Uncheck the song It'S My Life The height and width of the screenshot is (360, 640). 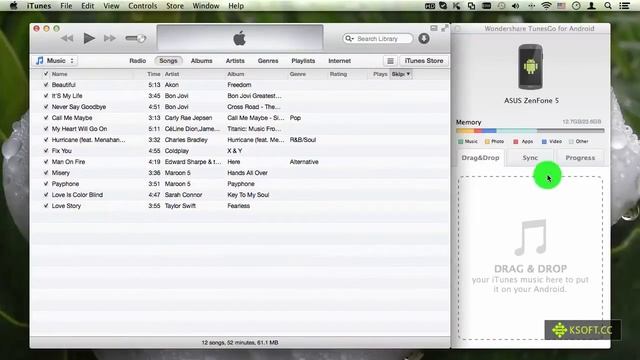click(46, 96)
